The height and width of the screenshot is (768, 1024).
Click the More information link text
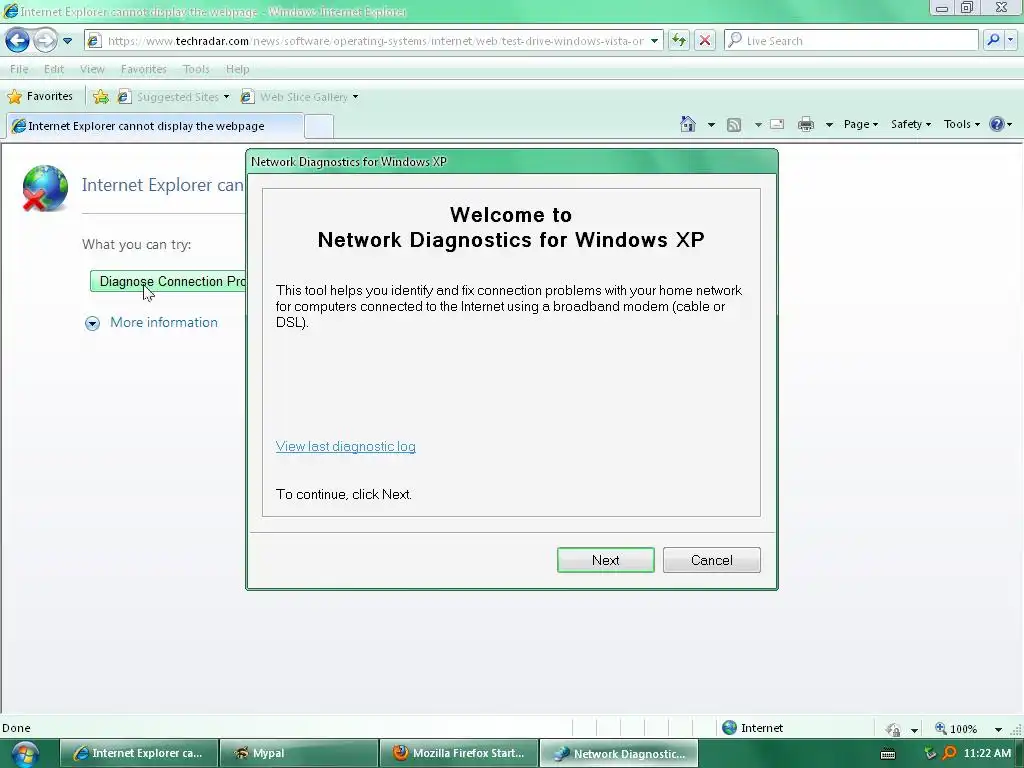[x=163, y=322]
